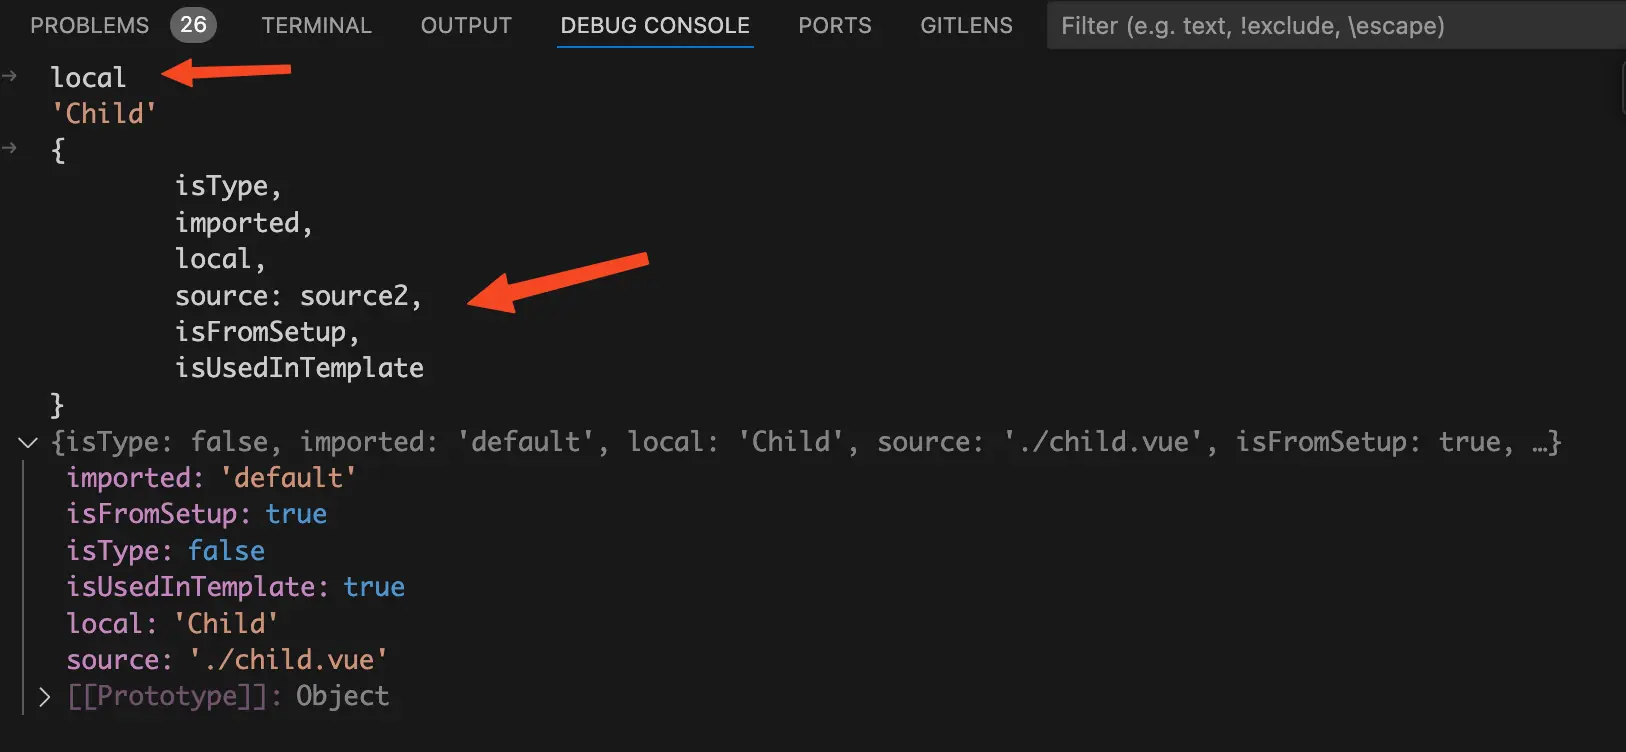Select the 'Child' evaluation result text

(104, 113)
